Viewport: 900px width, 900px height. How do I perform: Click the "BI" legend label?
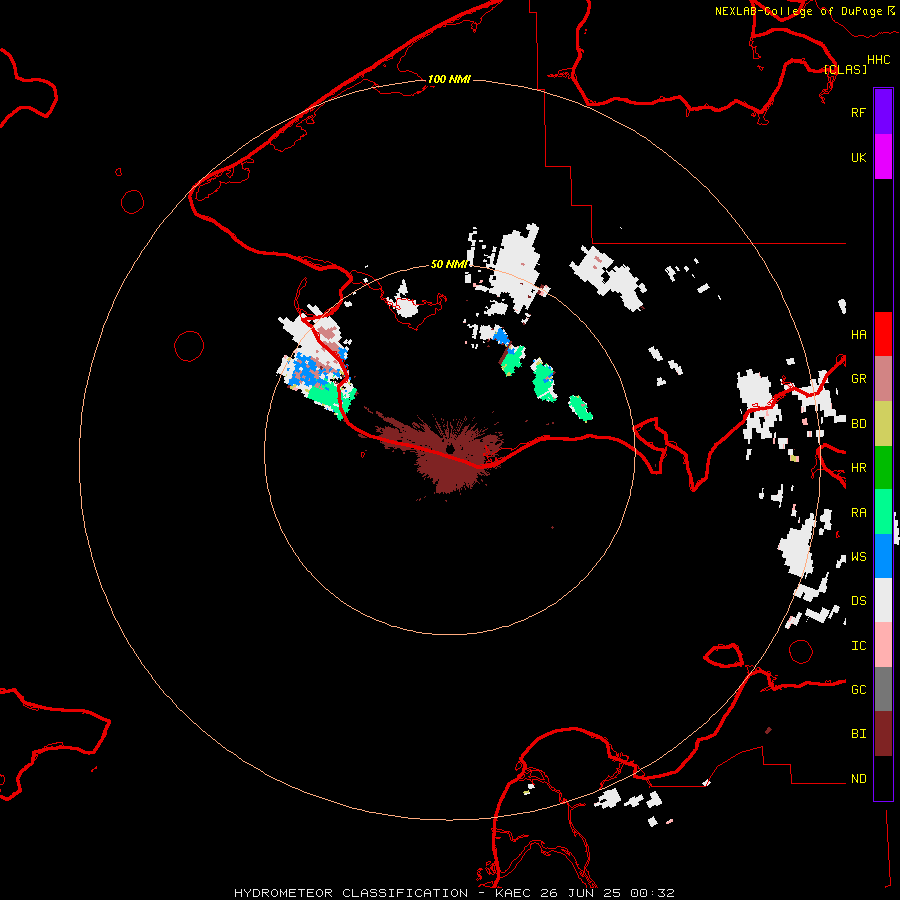pos(858,734)
